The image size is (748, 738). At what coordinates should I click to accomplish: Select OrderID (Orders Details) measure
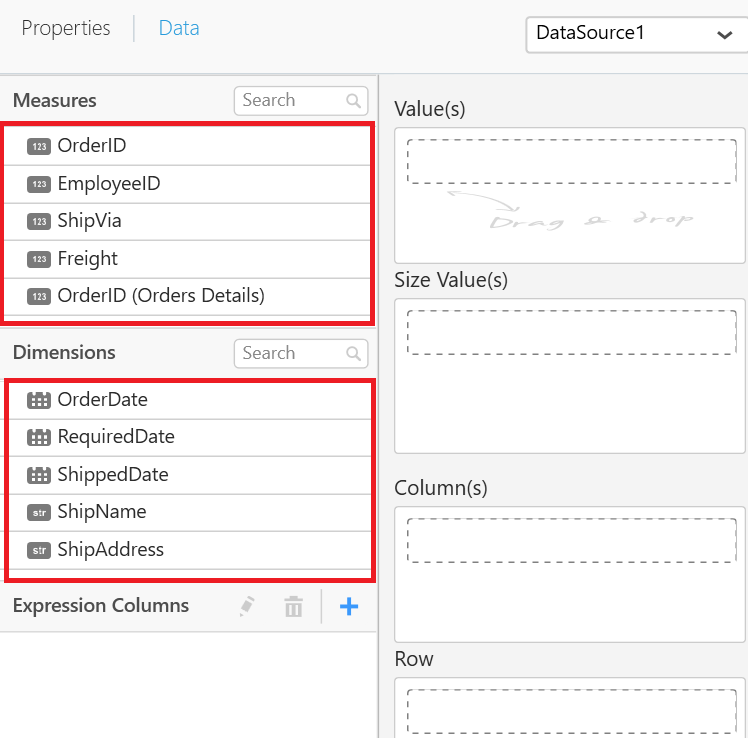click(x=160, y=296)
